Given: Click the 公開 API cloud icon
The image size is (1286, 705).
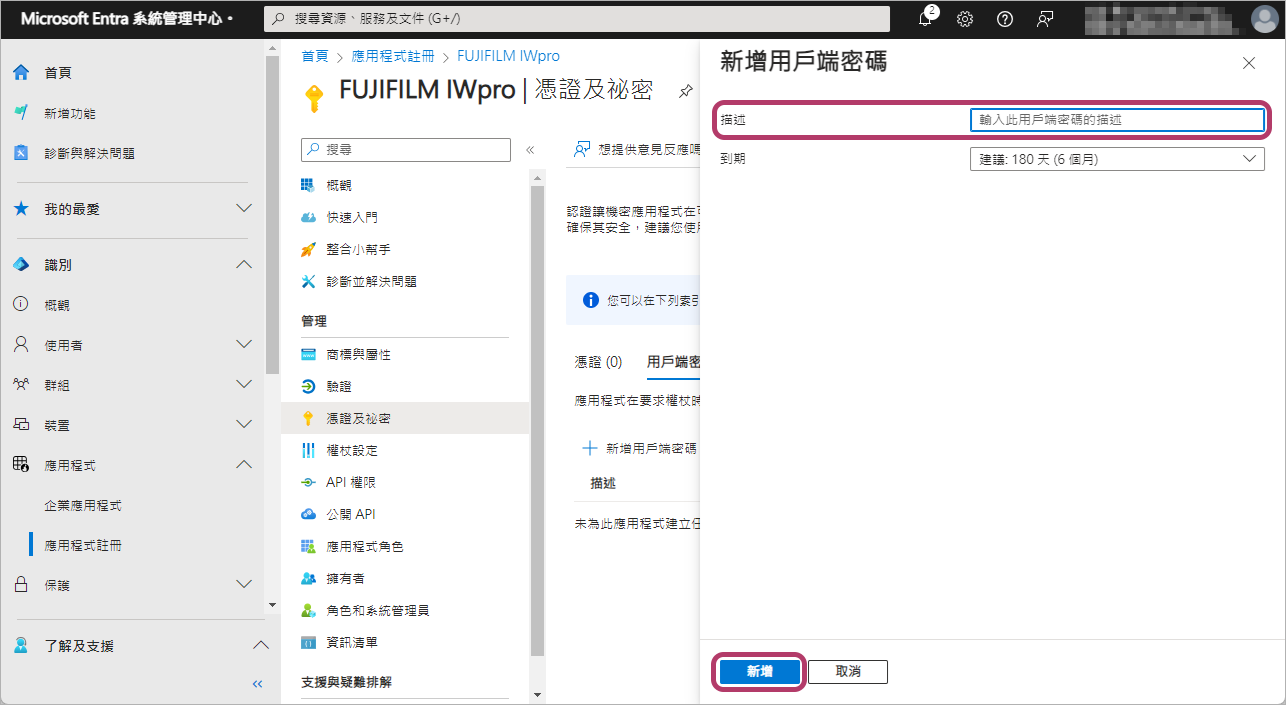Looking at the screenshot, I should coord(308,514).
